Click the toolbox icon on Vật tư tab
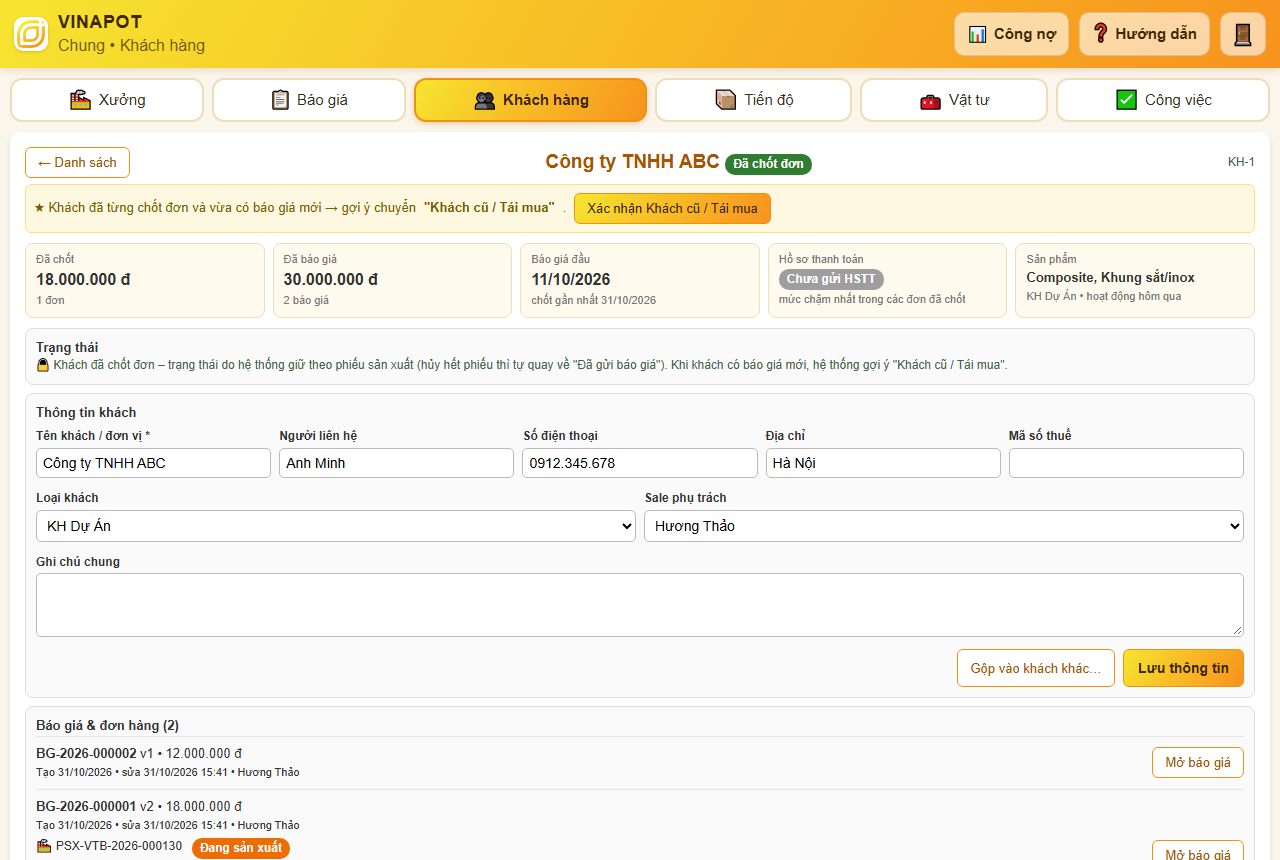 [x=930, y=100]
